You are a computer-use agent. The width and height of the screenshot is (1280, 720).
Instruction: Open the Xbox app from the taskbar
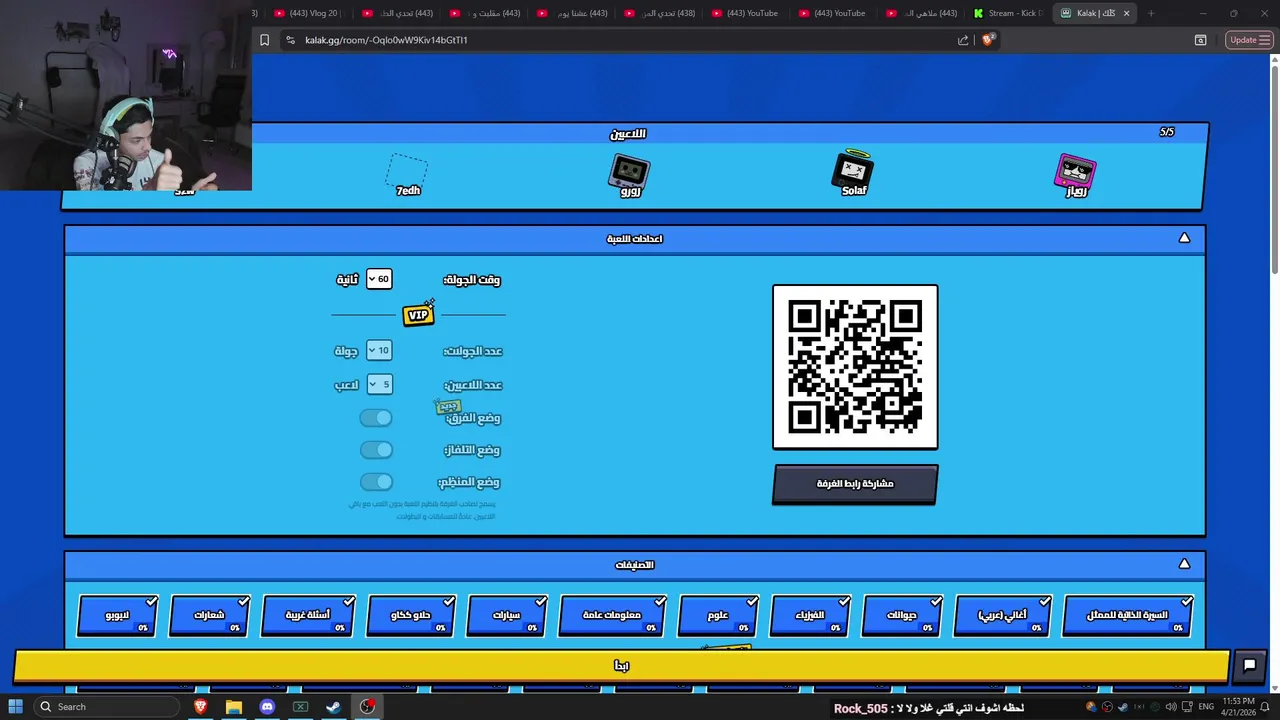(x=300, y=707)
